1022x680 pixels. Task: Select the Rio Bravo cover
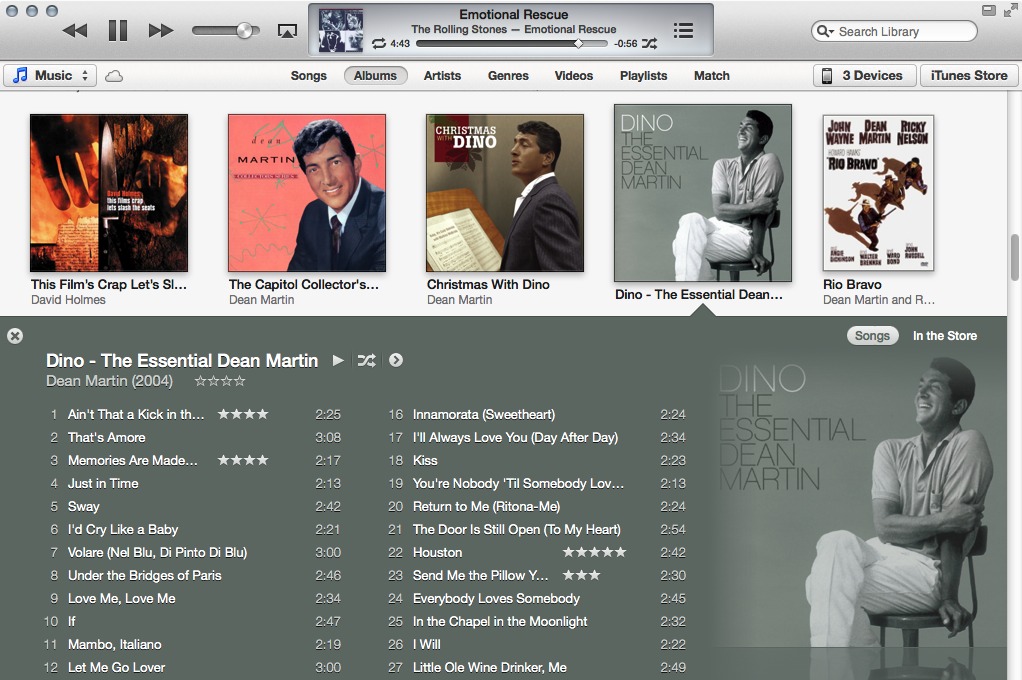pos(879,193)
